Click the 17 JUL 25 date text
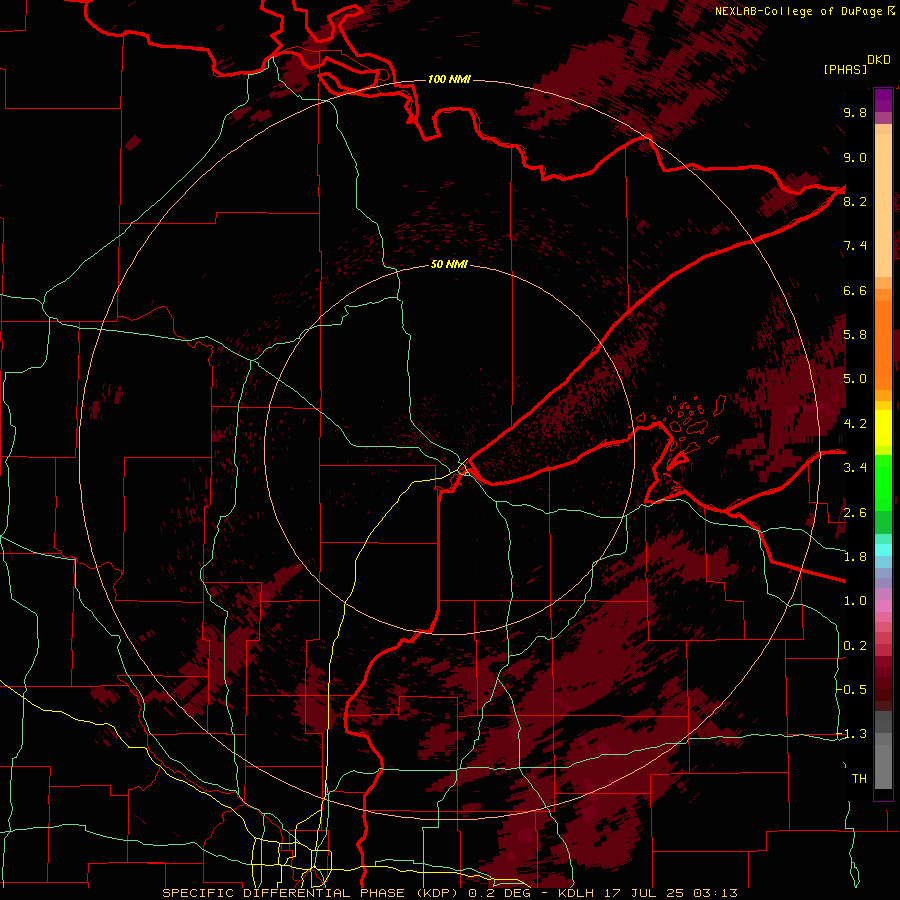900x900 pixels. (645, 893)
